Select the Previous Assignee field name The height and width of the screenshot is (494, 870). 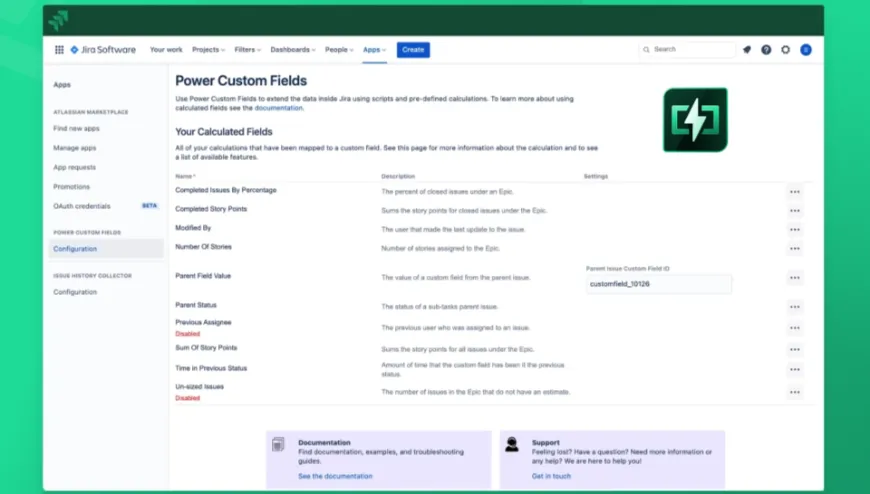203,322
